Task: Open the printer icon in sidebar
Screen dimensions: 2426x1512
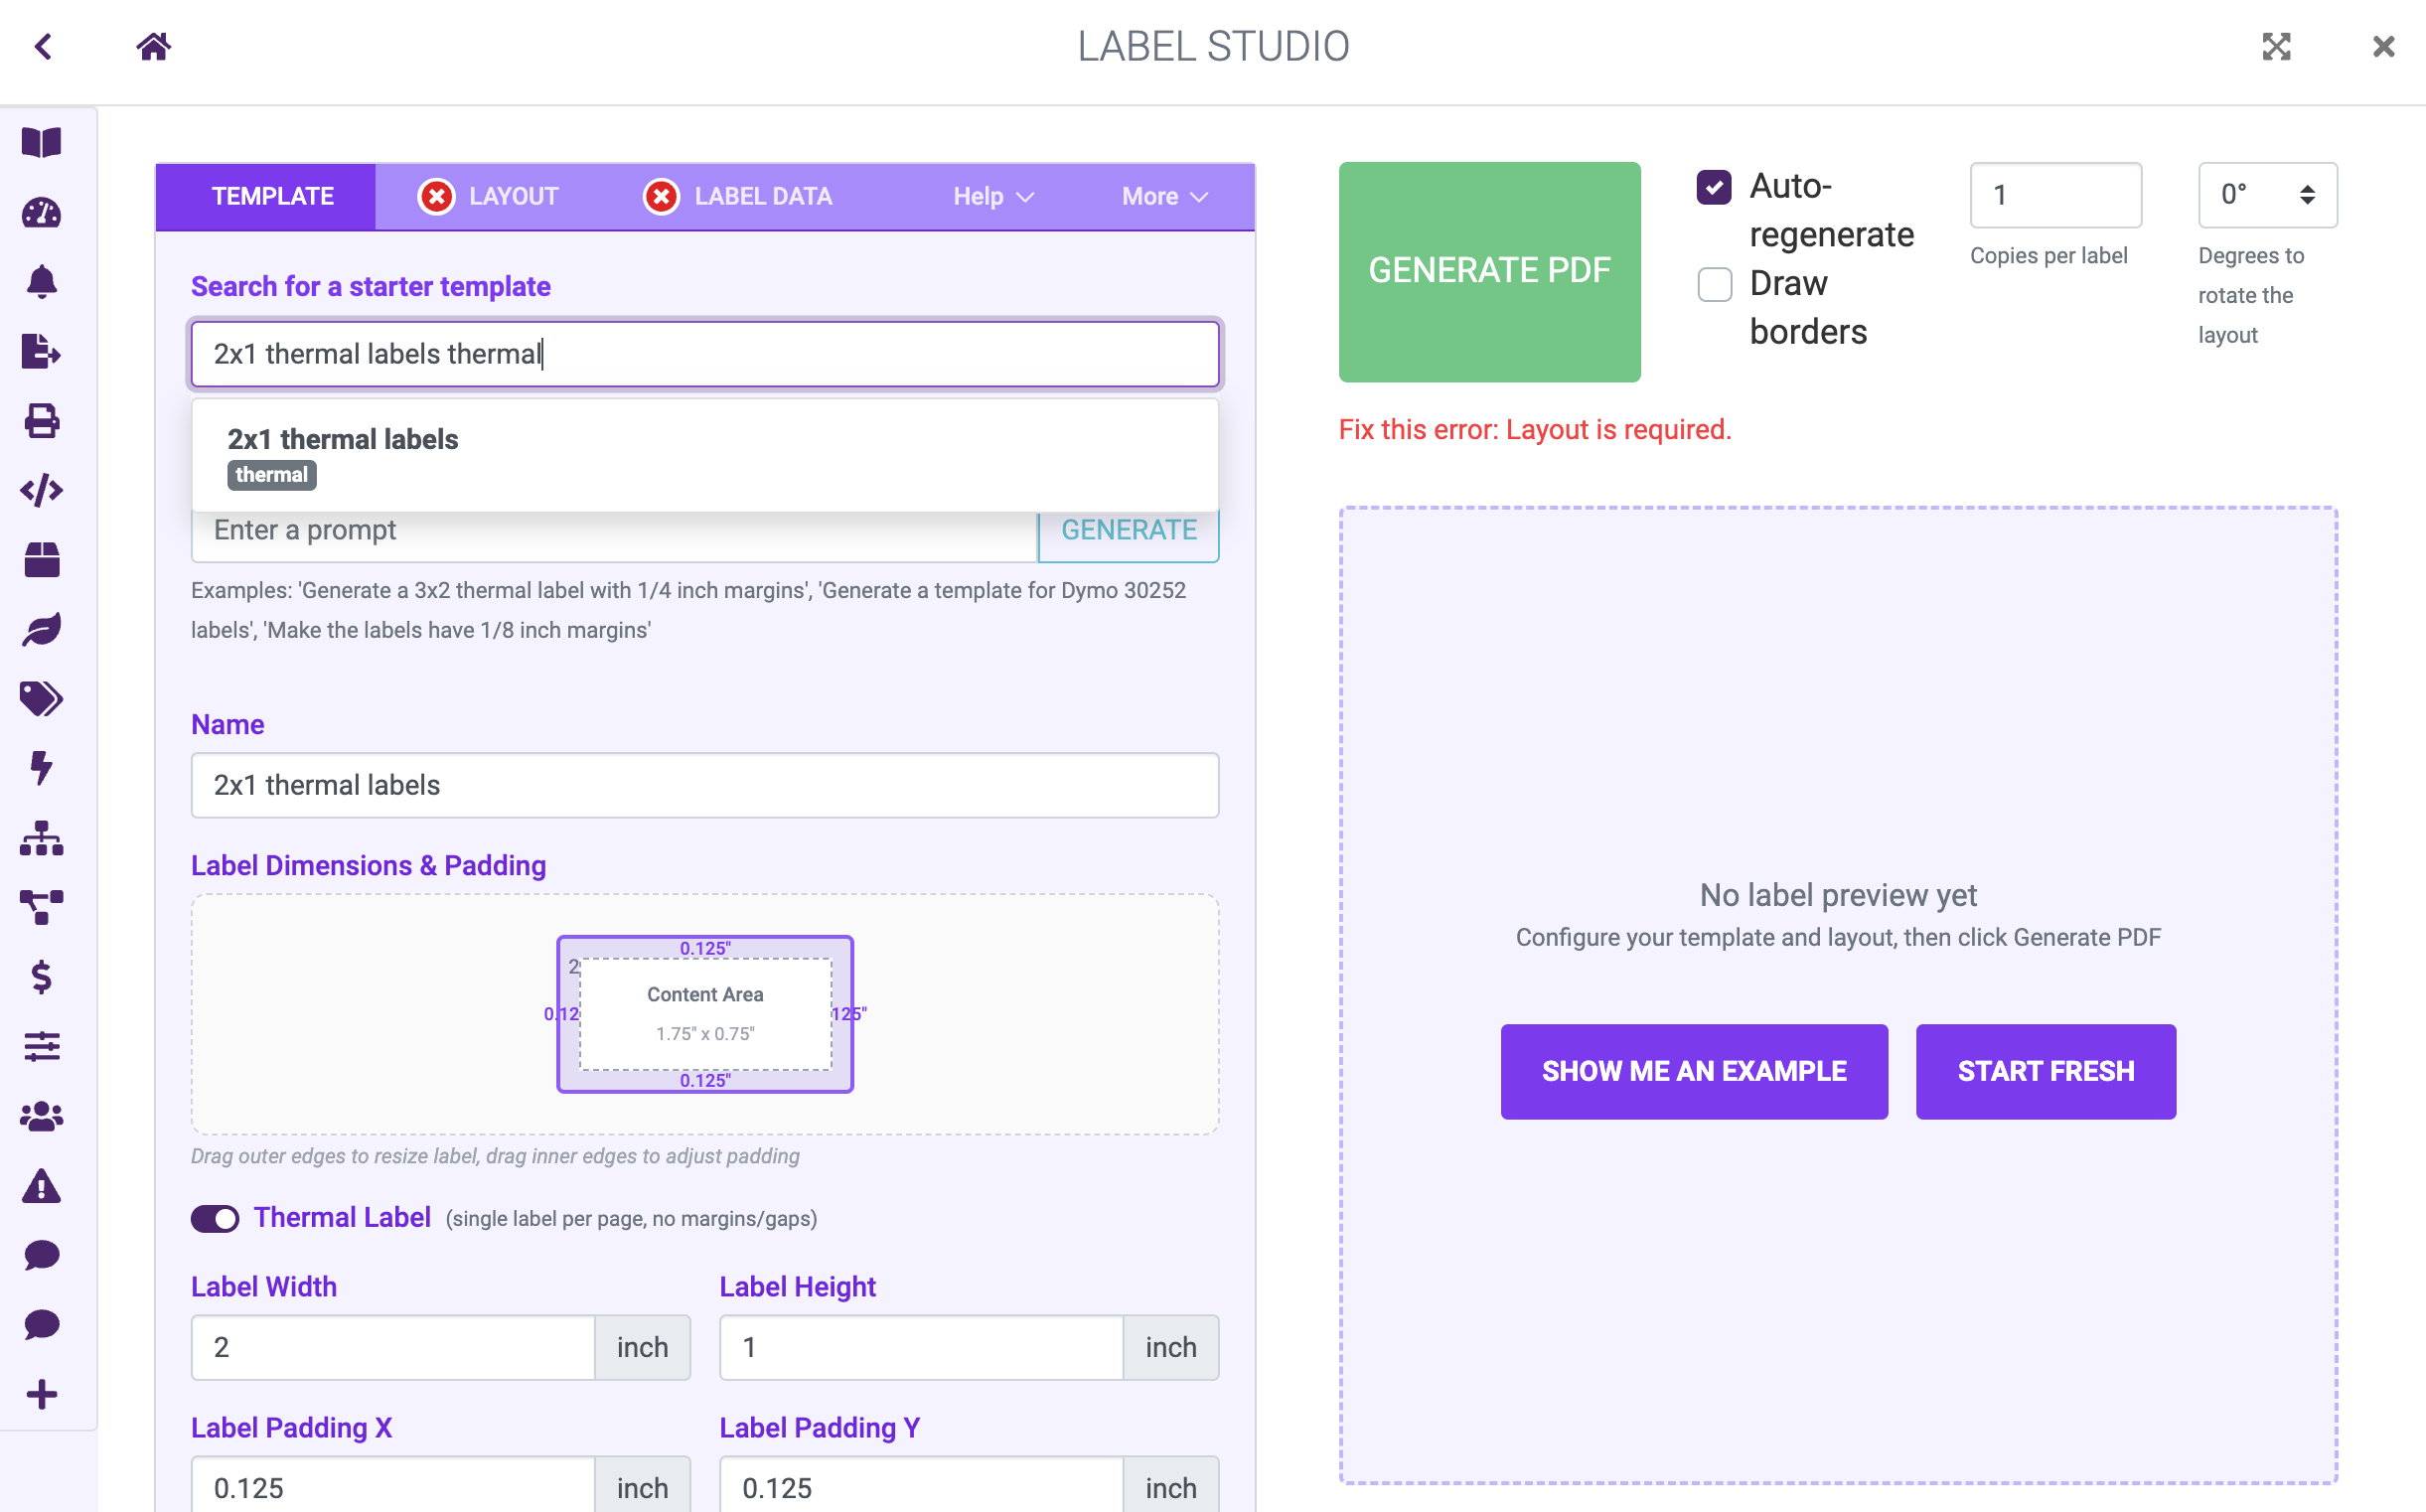Action: click(41, 421)
